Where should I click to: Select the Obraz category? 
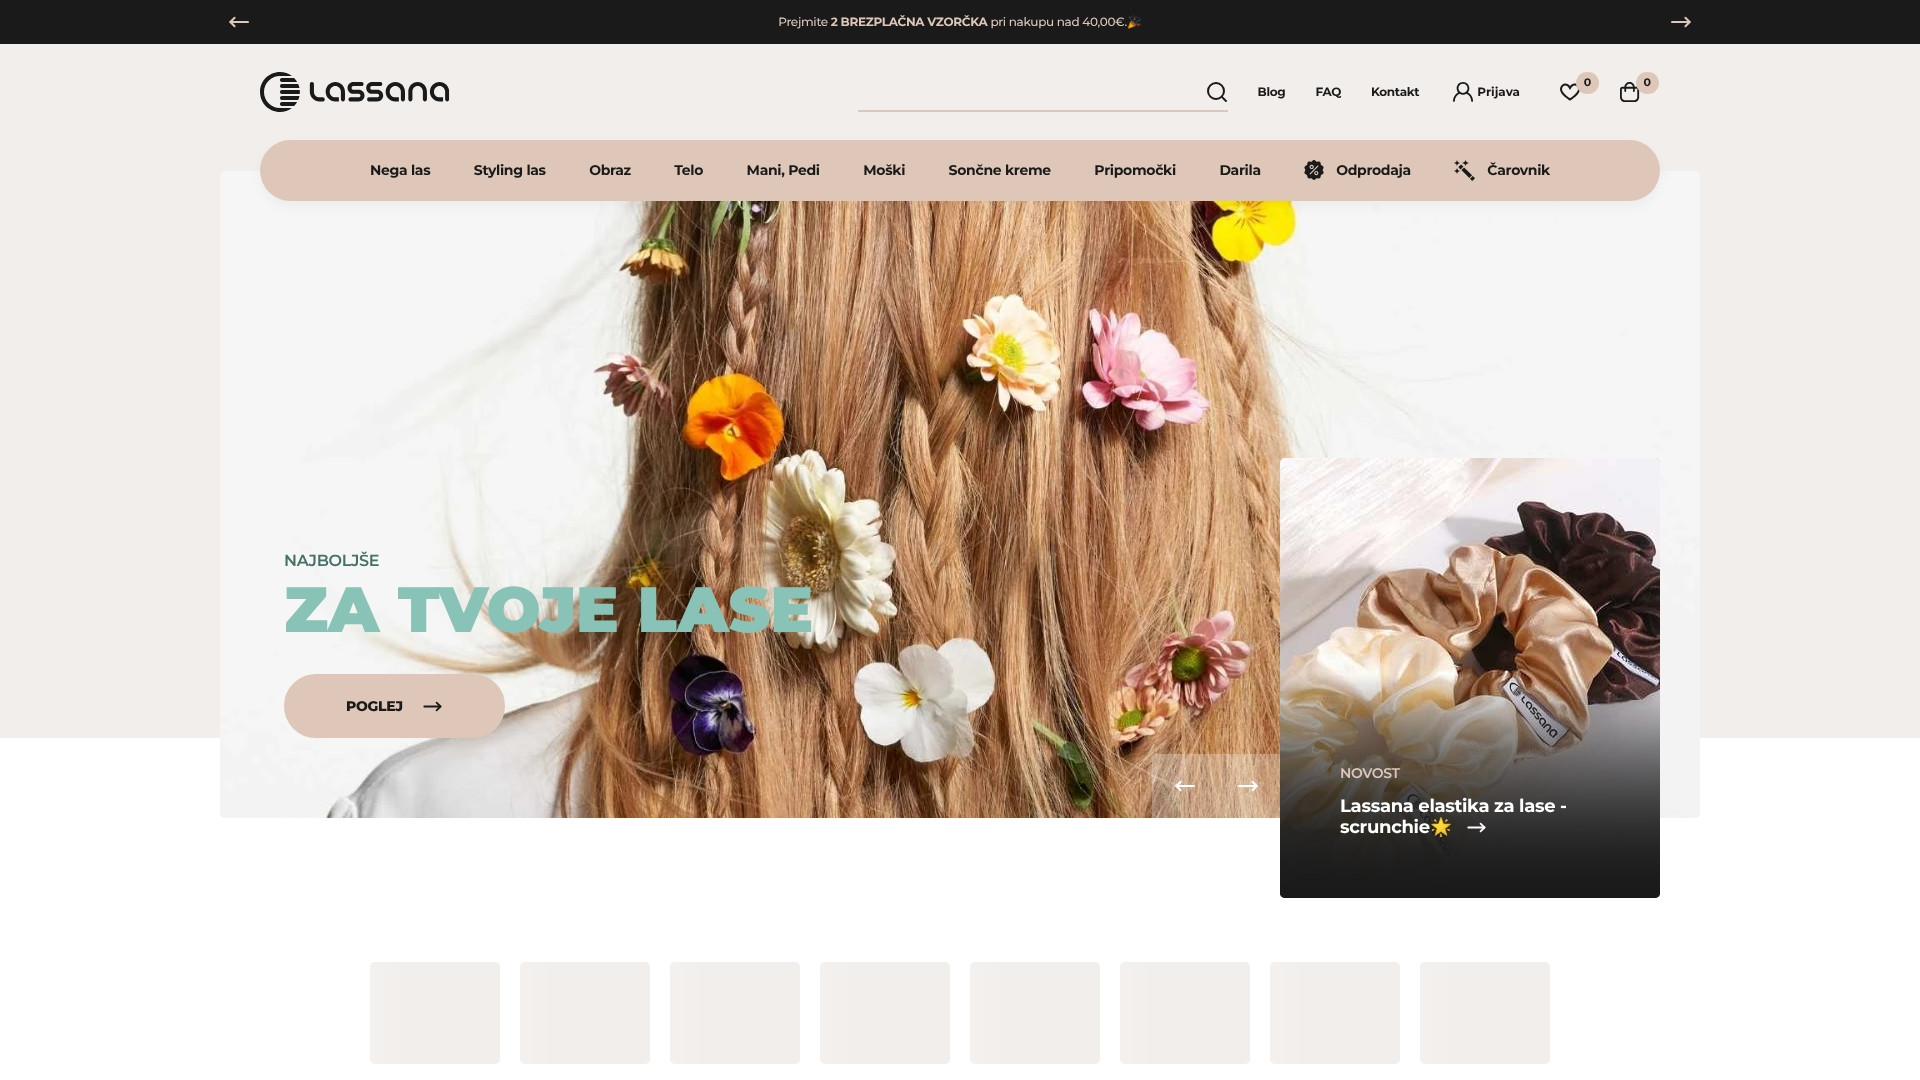pos(609,170)
